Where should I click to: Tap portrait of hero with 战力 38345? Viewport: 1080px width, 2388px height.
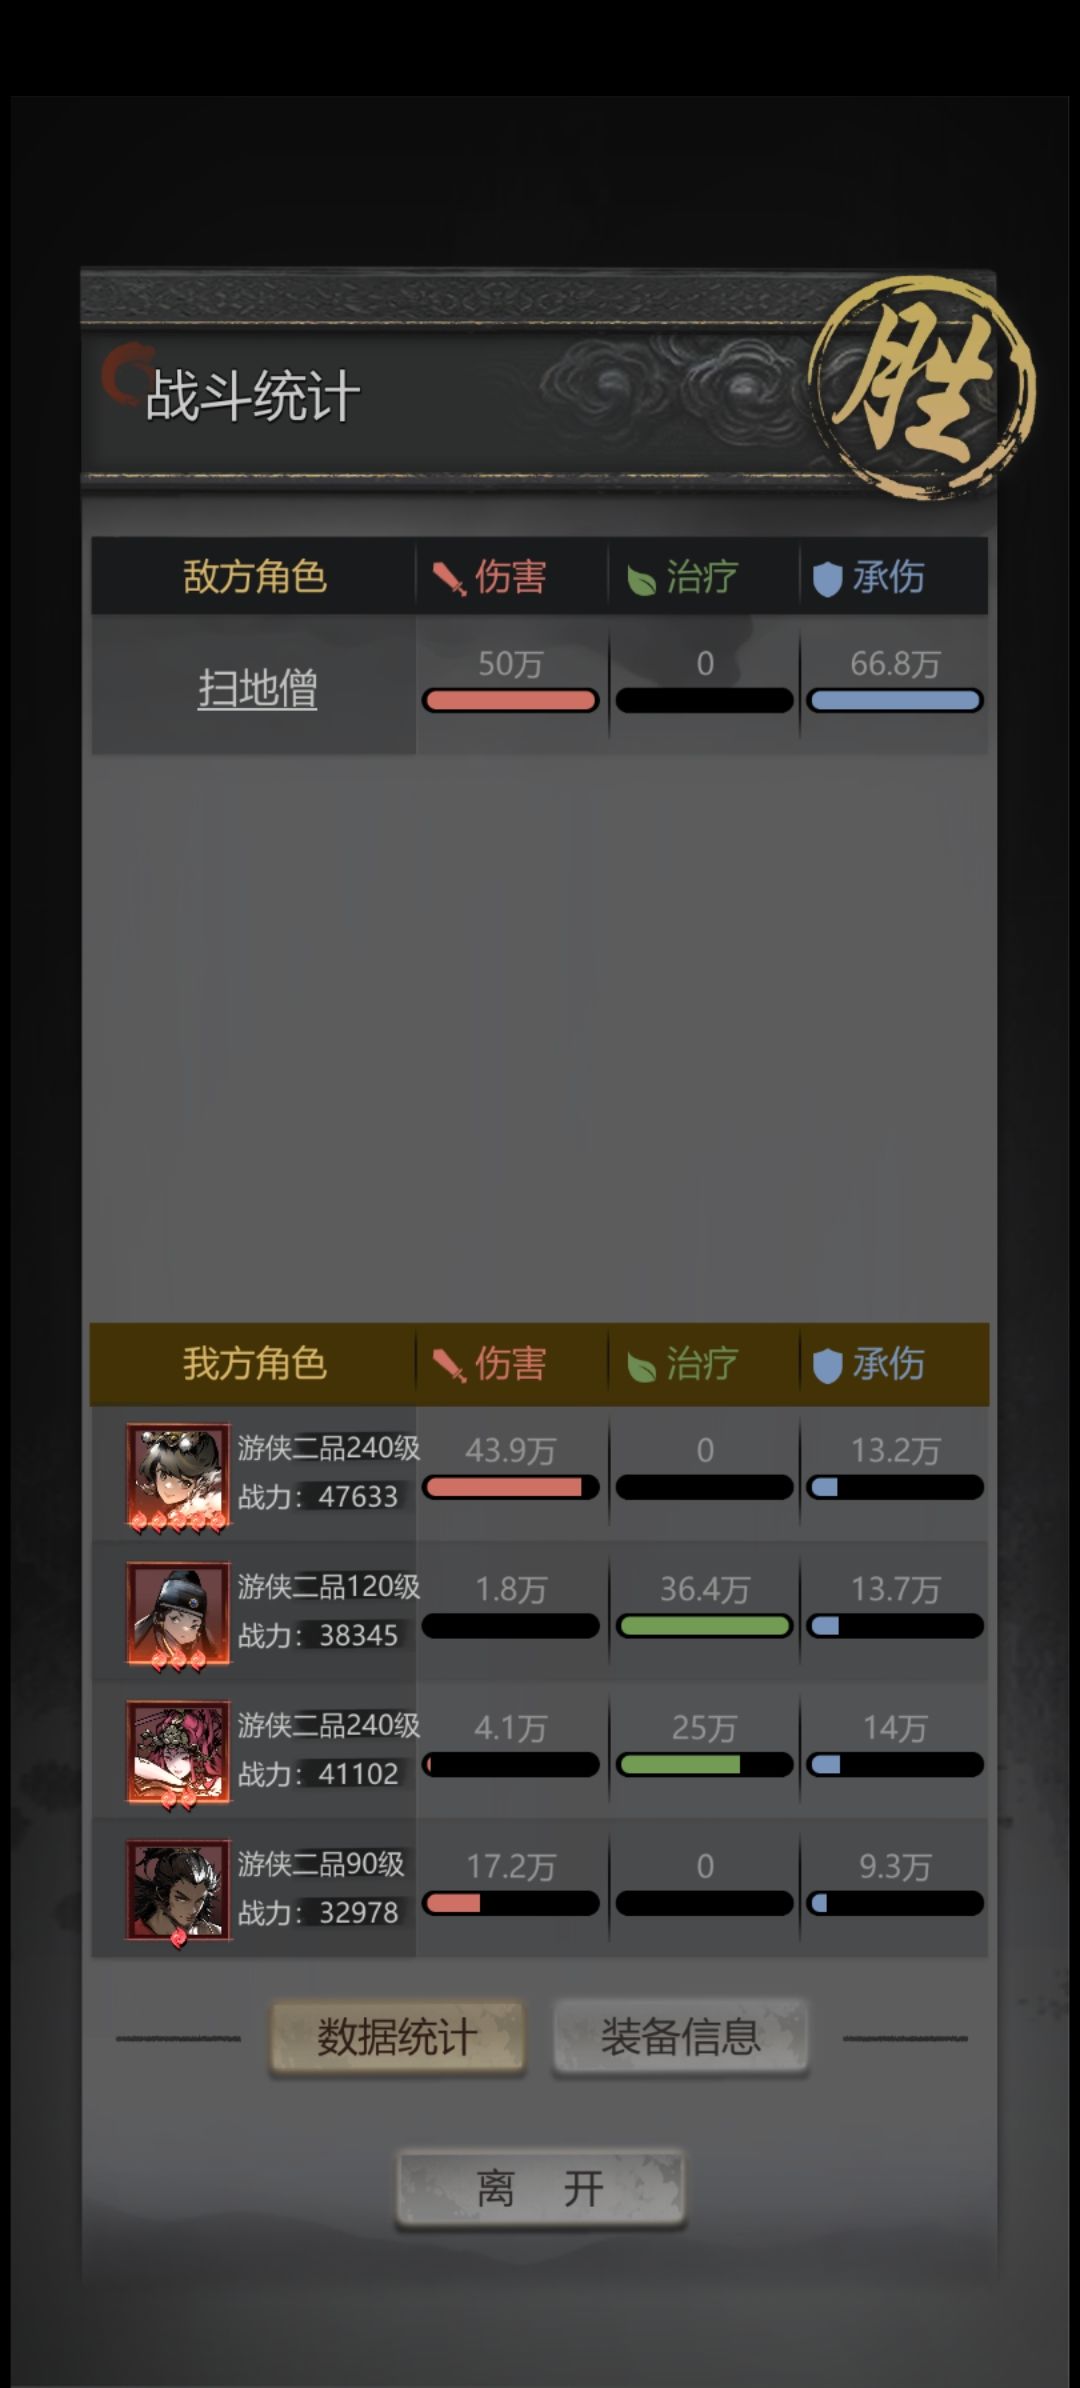pyautogui.click(x=178, y=1614)
